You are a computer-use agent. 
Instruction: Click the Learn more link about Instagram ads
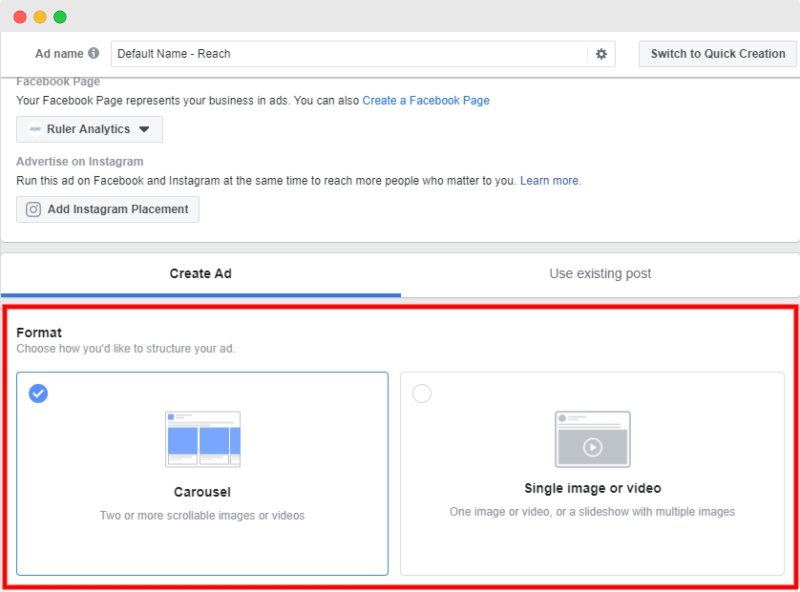click(548, 181)
